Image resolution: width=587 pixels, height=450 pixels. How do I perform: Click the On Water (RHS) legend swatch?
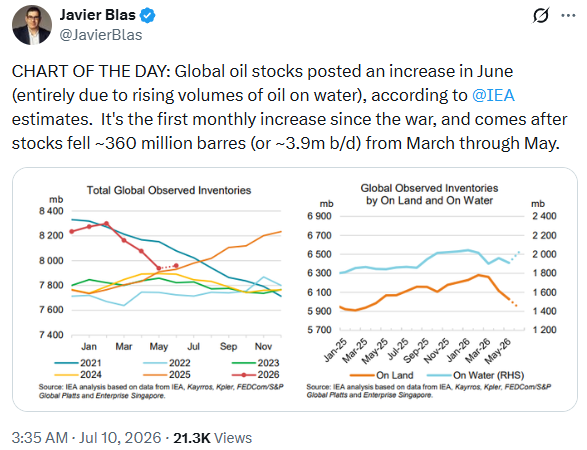coord(439,375)
